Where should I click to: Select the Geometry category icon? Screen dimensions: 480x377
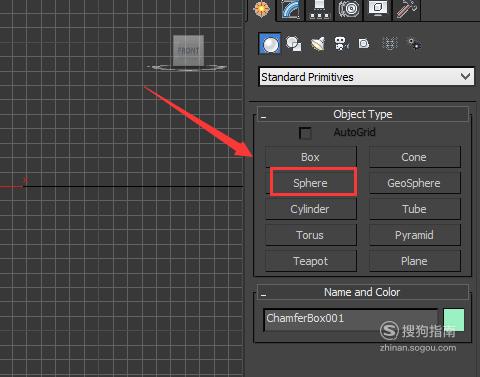click(270, 44)
